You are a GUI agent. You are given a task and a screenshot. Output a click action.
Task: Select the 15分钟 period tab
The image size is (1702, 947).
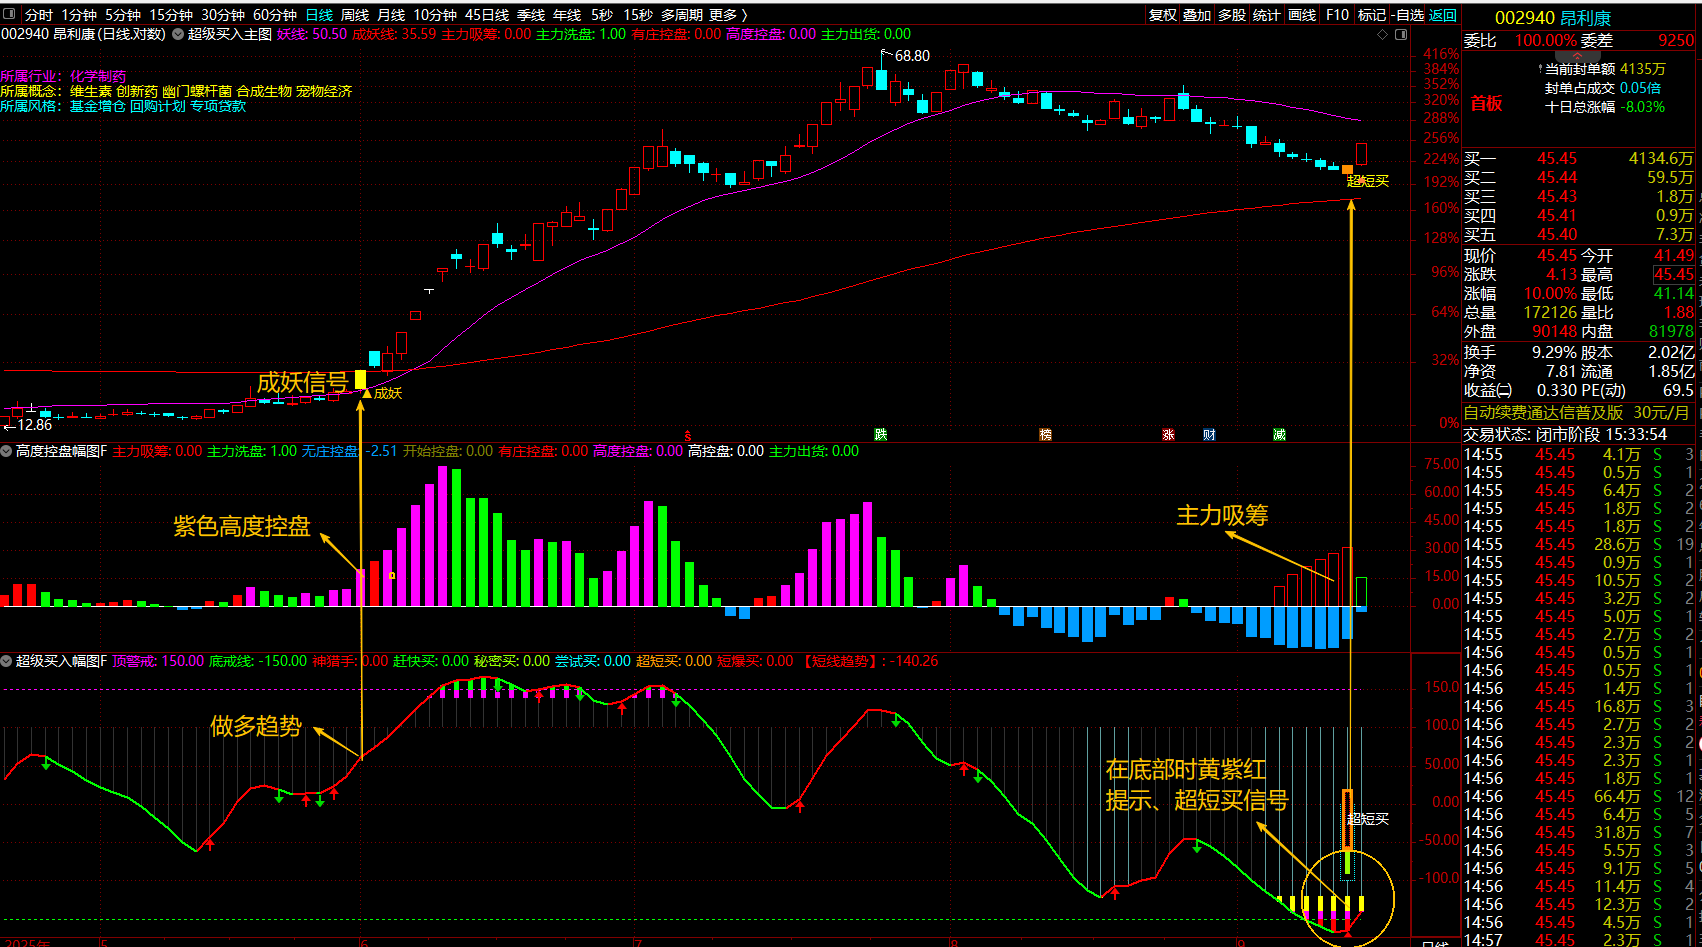(171, 15)
